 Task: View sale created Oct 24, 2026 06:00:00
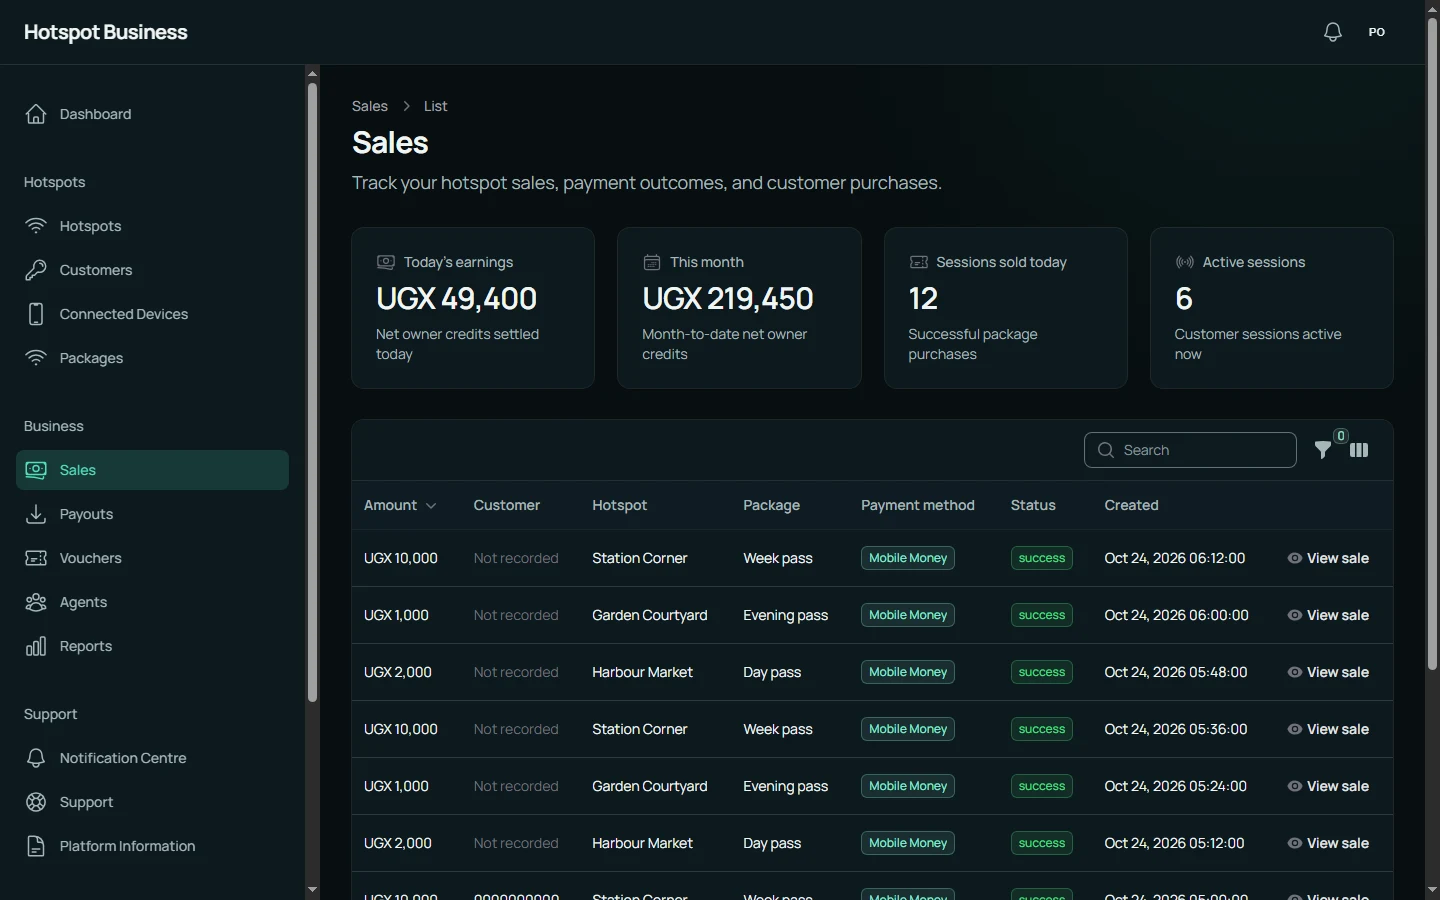click(1328, 615)
